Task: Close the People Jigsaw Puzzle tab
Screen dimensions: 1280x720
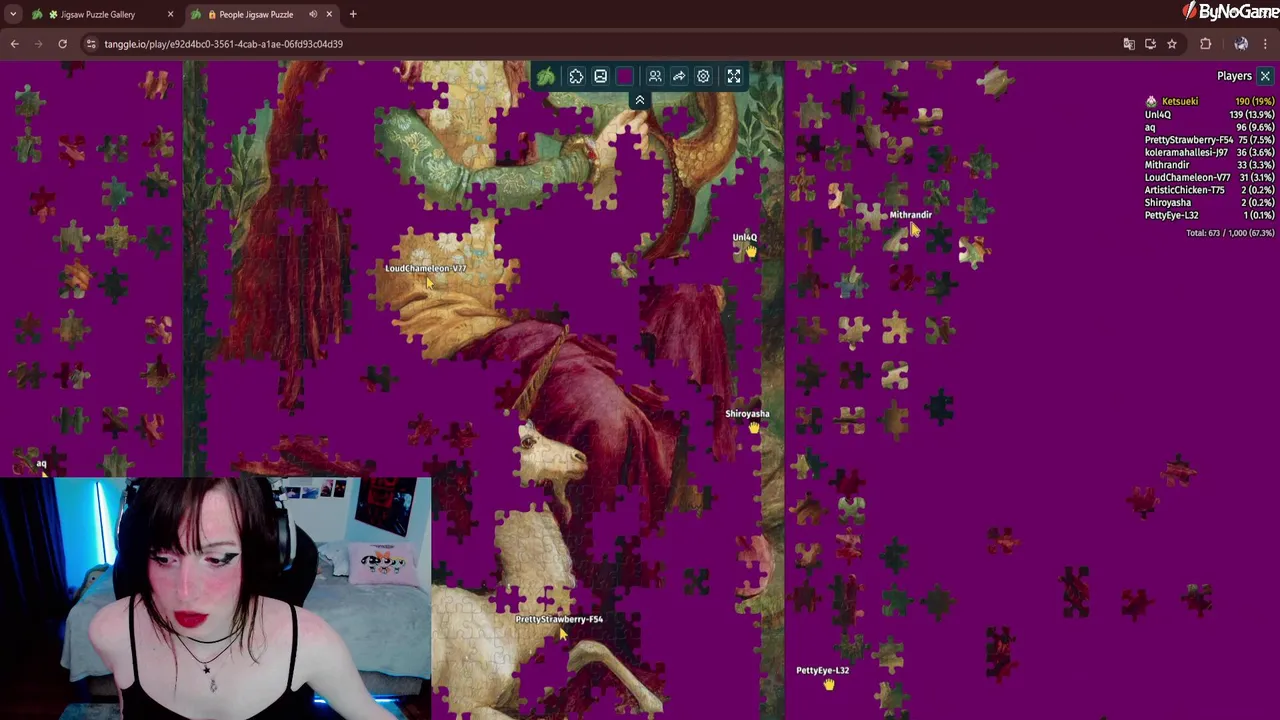Action: point(329,14)
